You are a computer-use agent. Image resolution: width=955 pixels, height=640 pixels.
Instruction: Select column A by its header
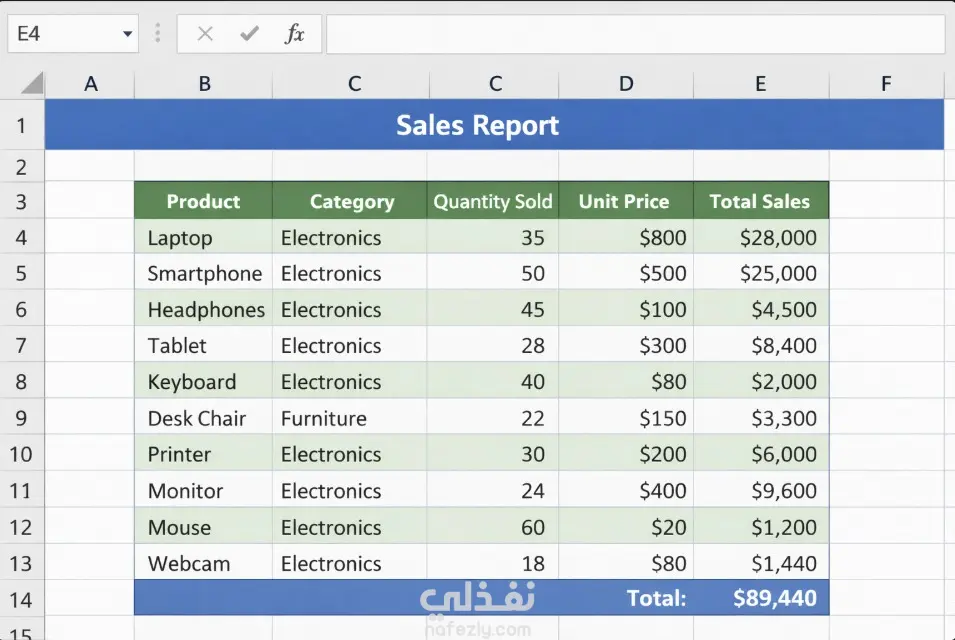90,84
